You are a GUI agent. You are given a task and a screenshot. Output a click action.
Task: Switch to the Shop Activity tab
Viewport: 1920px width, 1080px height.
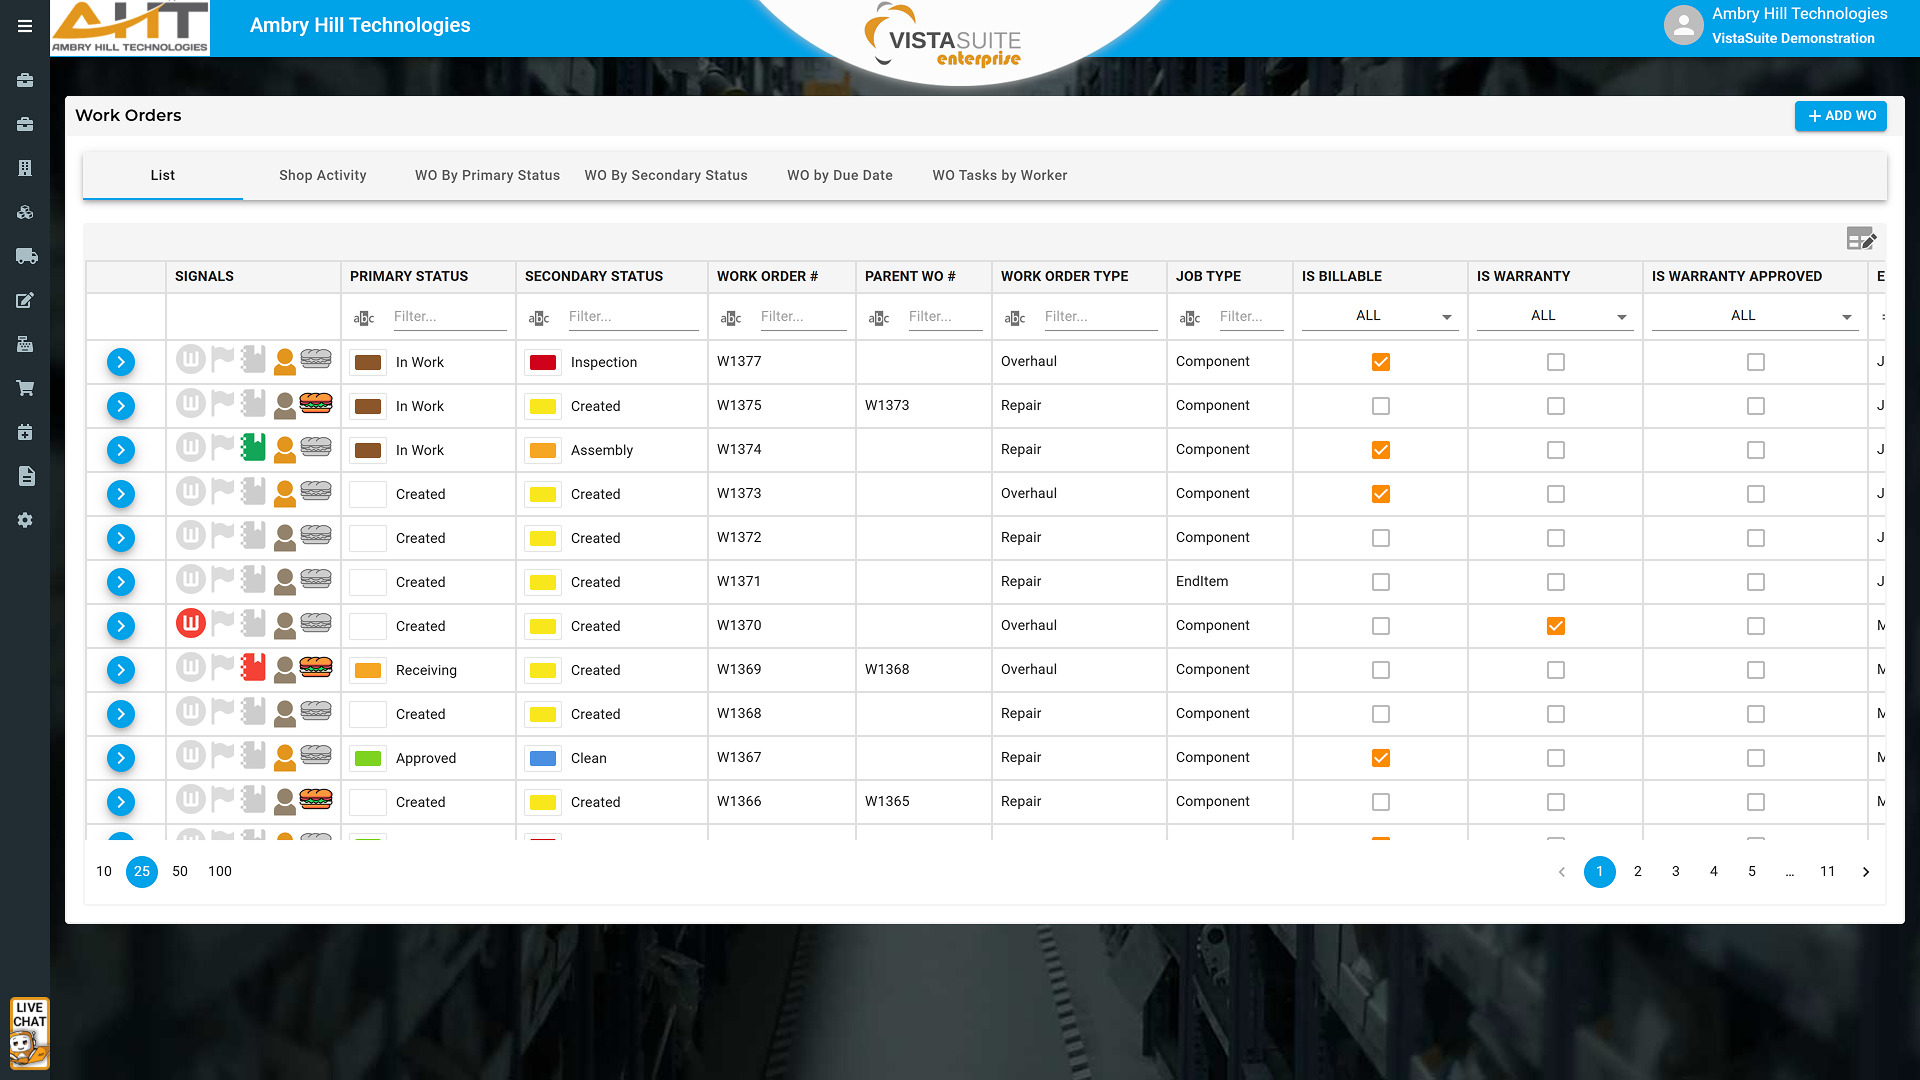point(322,175)
